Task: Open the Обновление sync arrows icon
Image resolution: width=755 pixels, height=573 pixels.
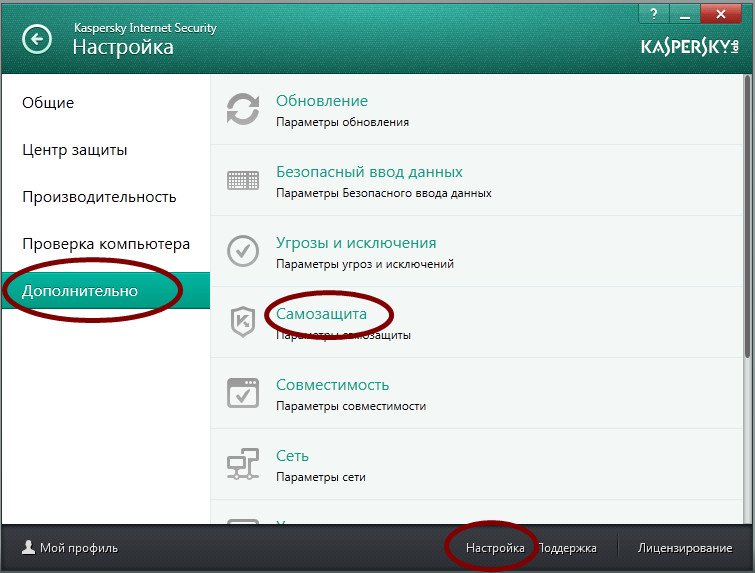Action: (x=243, y=109)
